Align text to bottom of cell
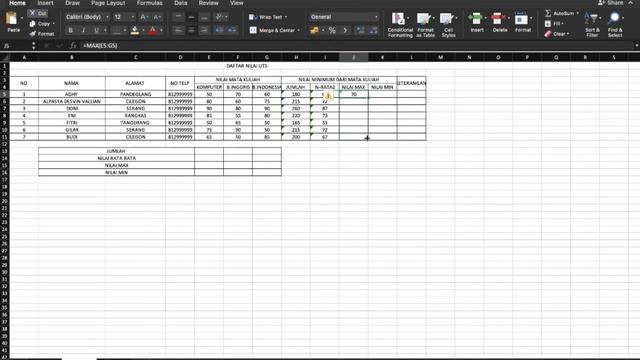Image resolution: width=640 pixels, height=360 pixels. (x=204, y=17)
